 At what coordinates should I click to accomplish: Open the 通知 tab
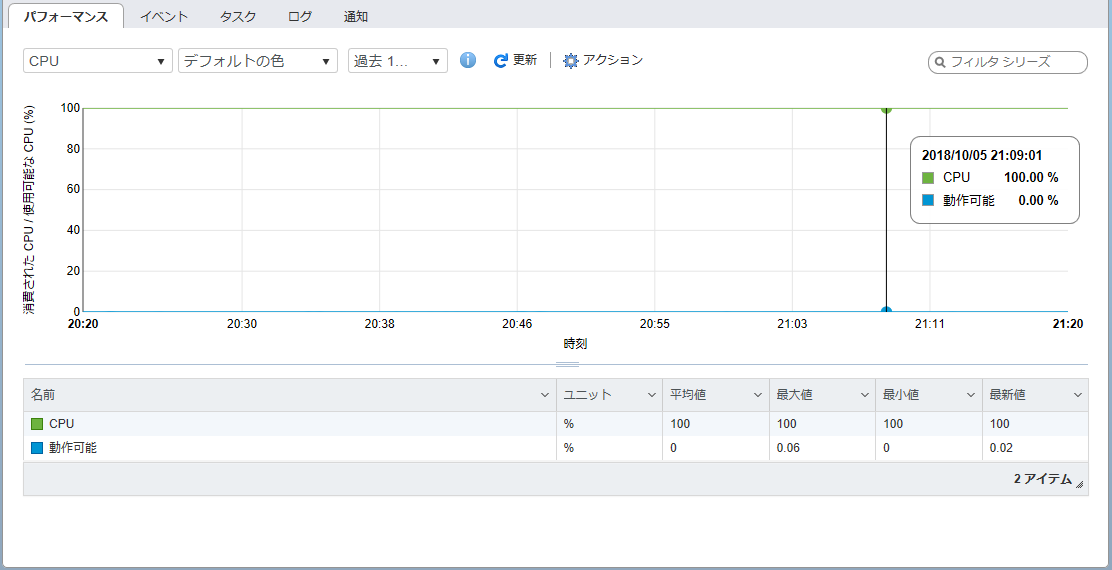point(355,16)
